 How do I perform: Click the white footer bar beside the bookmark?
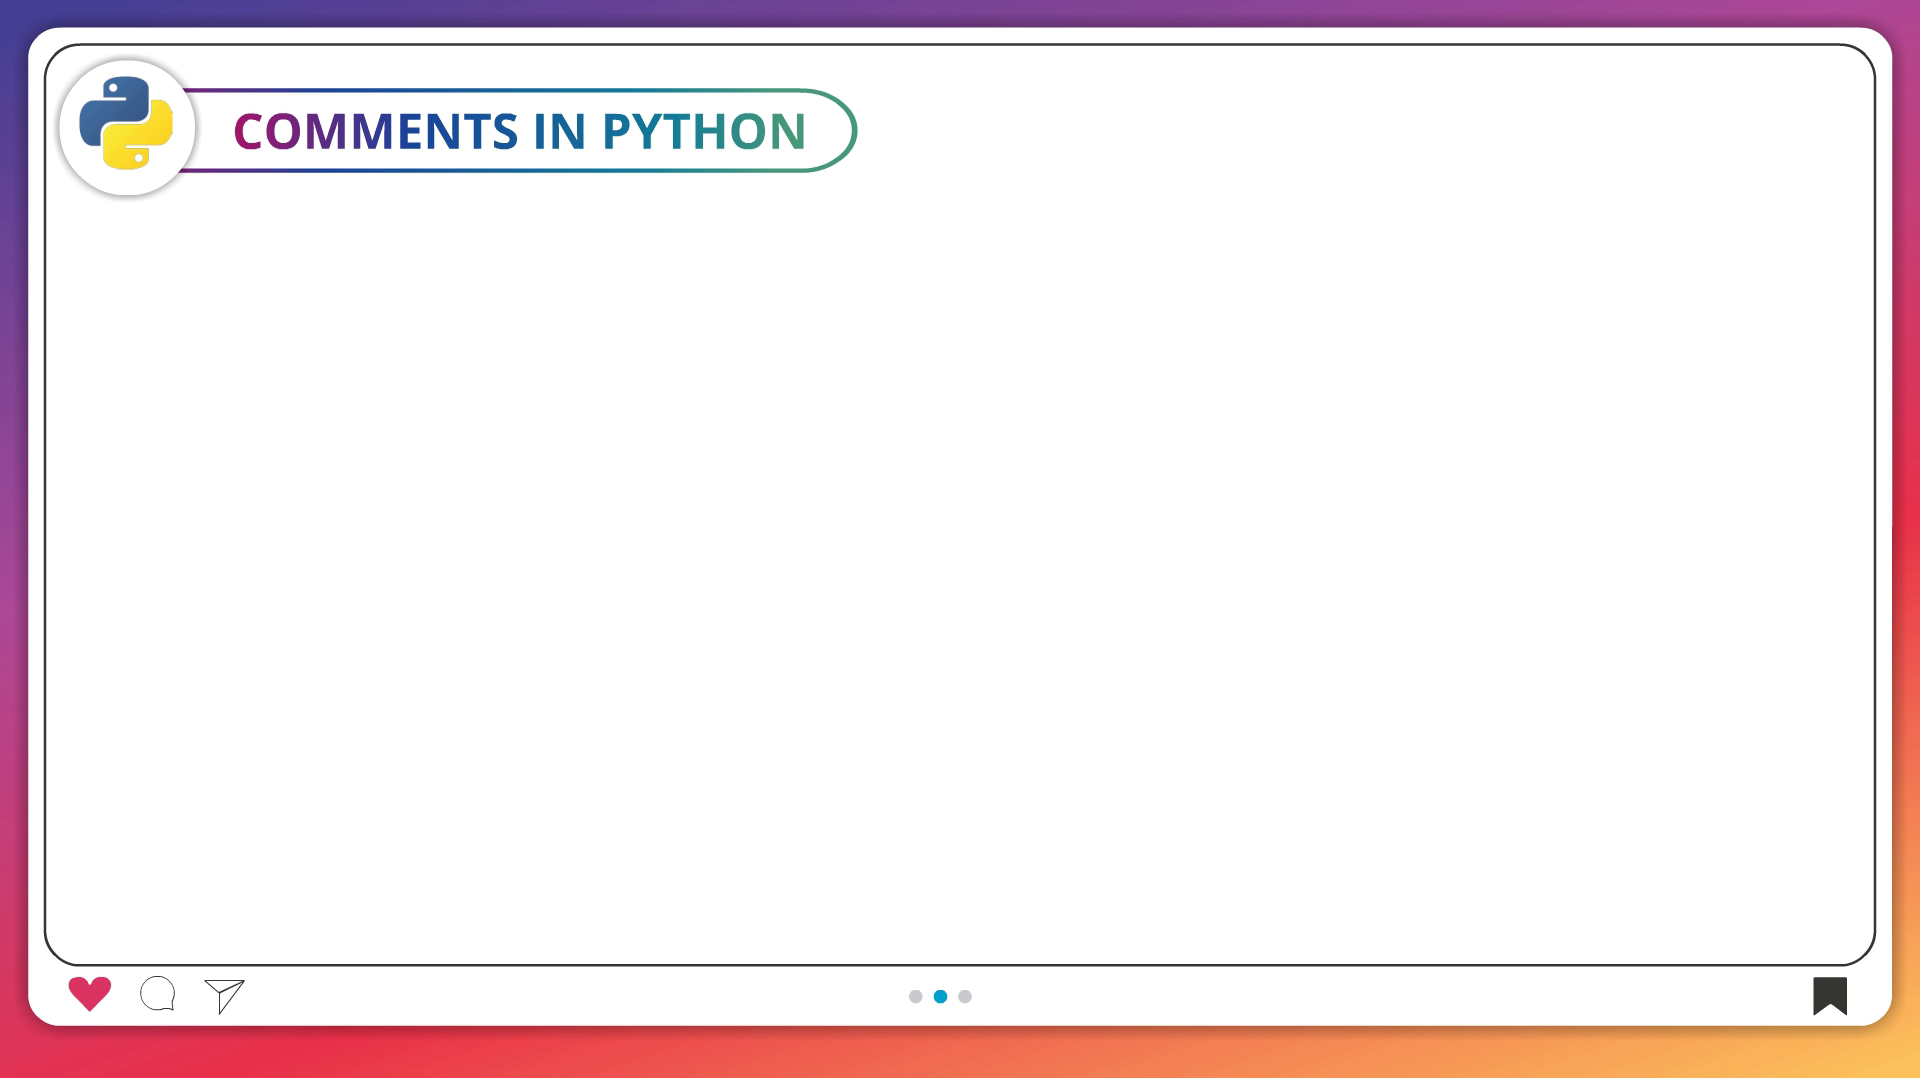click(x=1500, y=996)
